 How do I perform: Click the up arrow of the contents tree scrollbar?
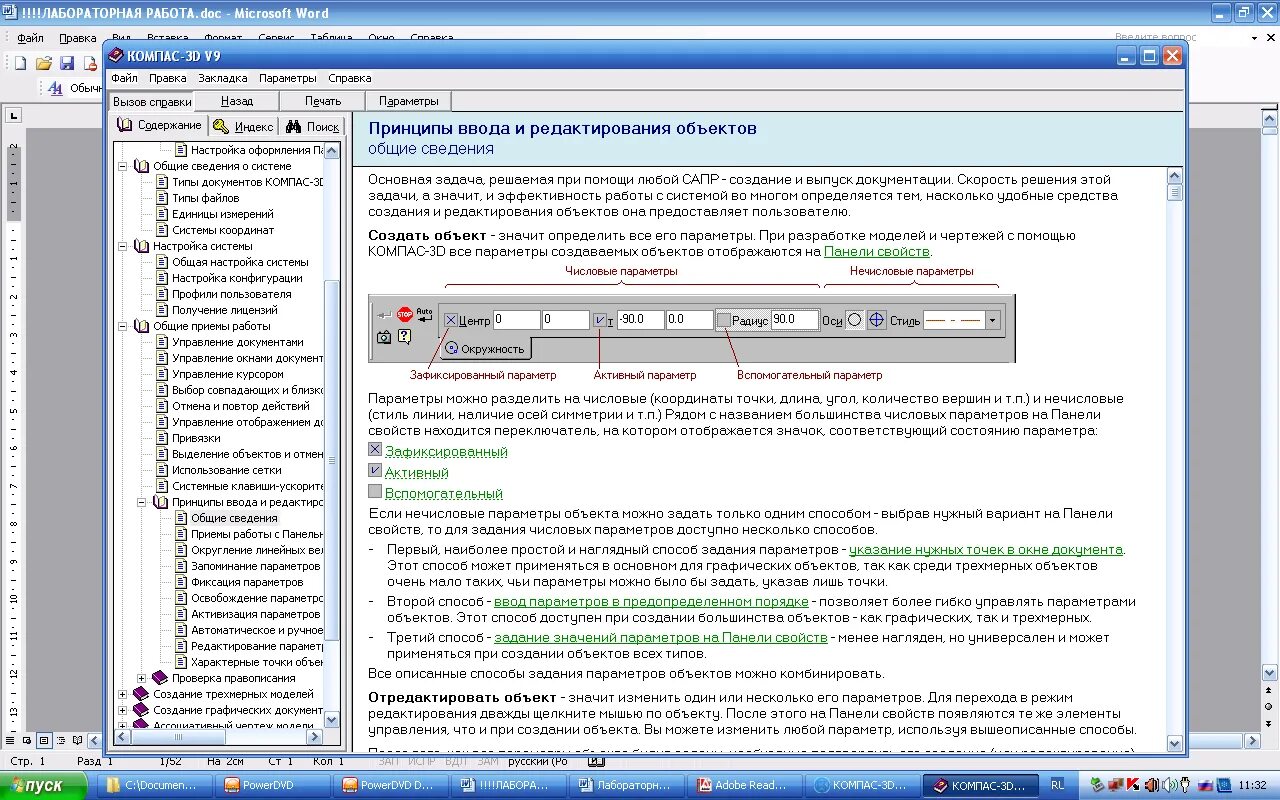[333, 150]
